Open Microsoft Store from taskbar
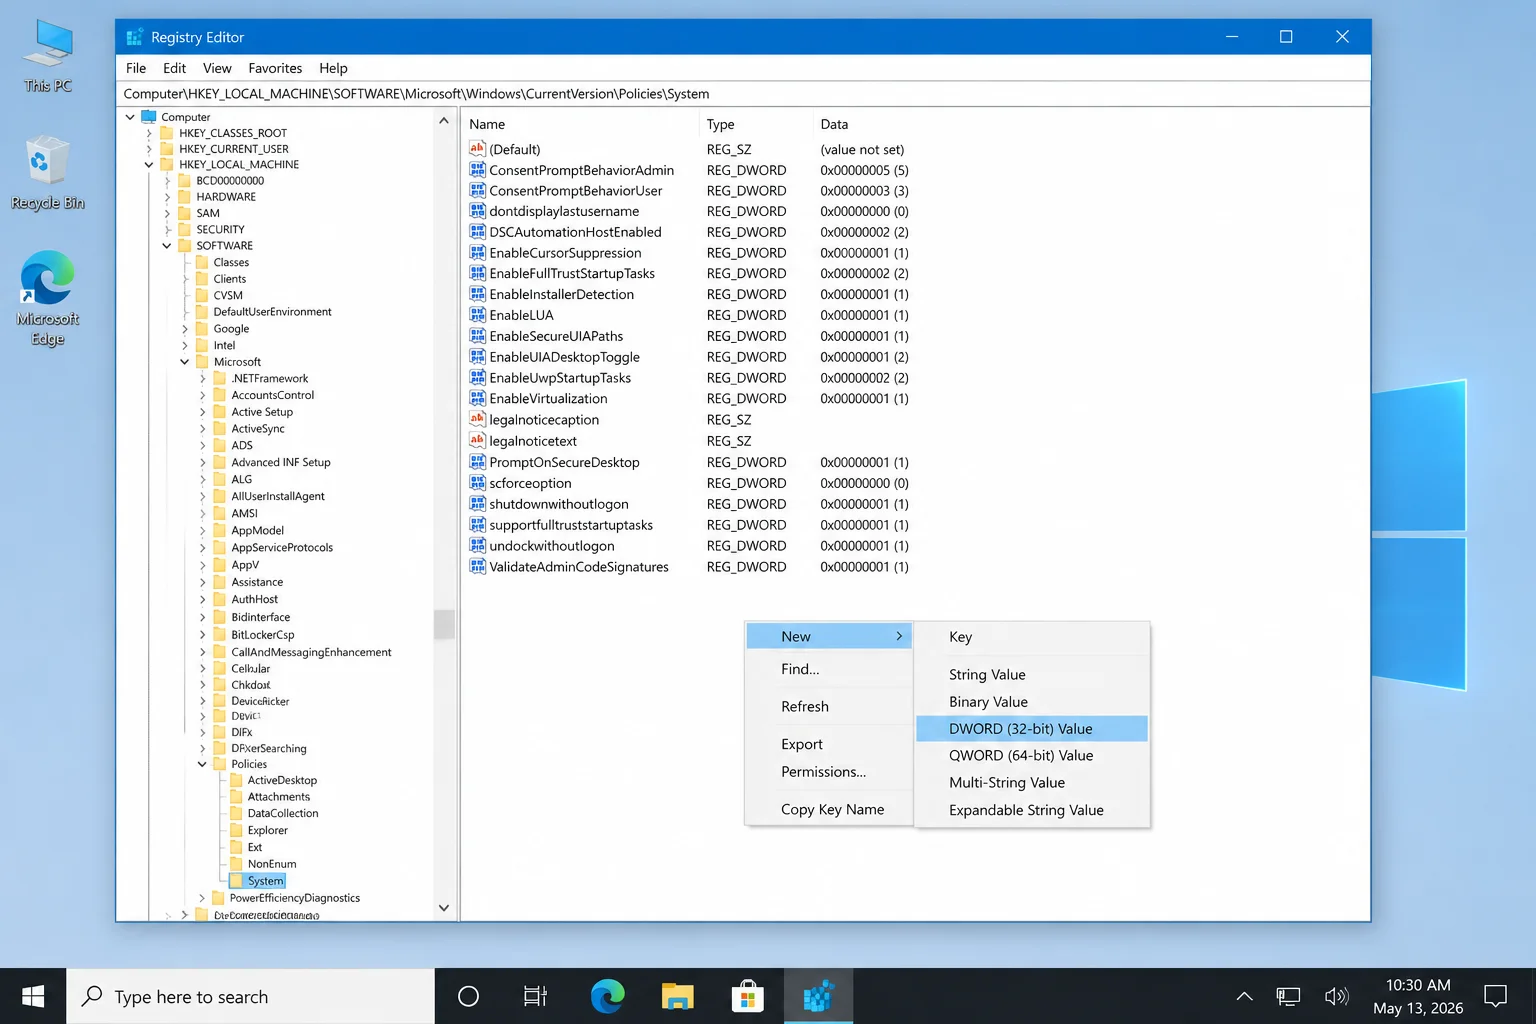Screen dimensions: 1536x1024 (747, 996)
